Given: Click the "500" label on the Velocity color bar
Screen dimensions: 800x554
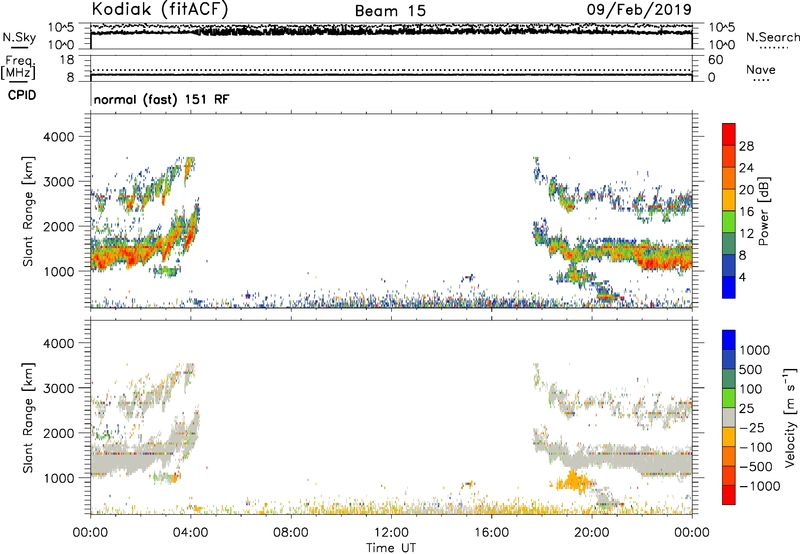Looking at the screenshot, I should pyautogui.click(x=753, y=369).
